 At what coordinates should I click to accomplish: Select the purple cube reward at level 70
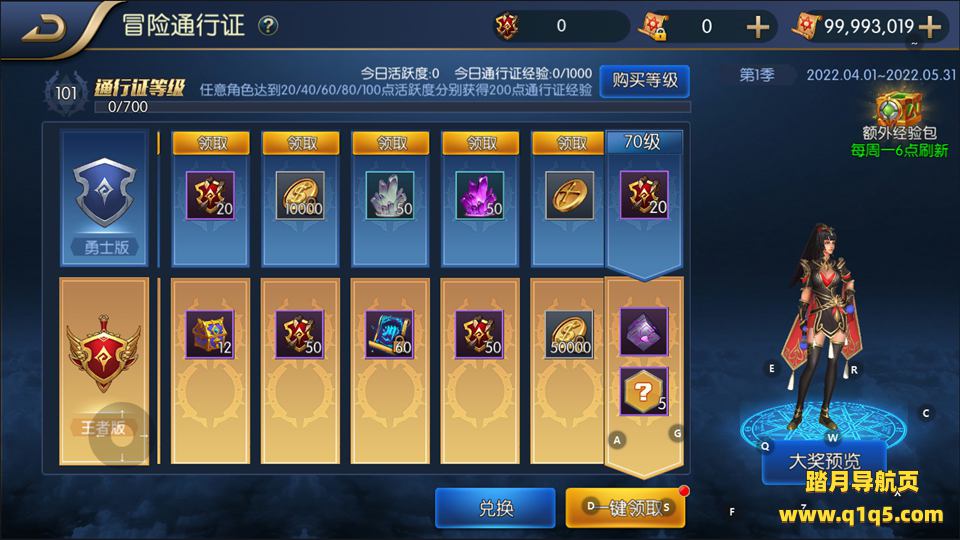tap(643, 332)
